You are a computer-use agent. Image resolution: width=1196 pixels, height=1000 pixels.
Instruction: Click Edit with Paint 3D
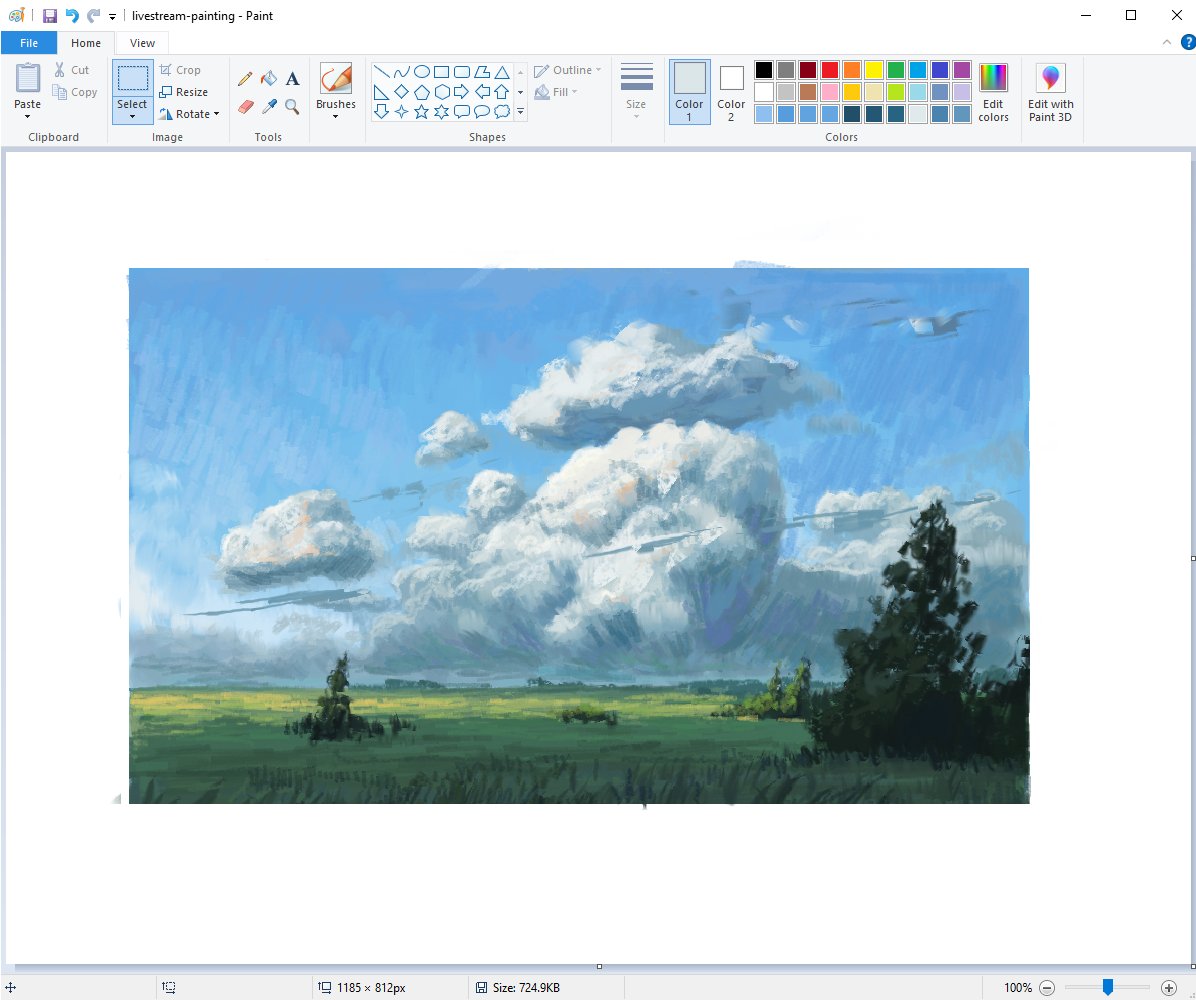[1050, 92]
